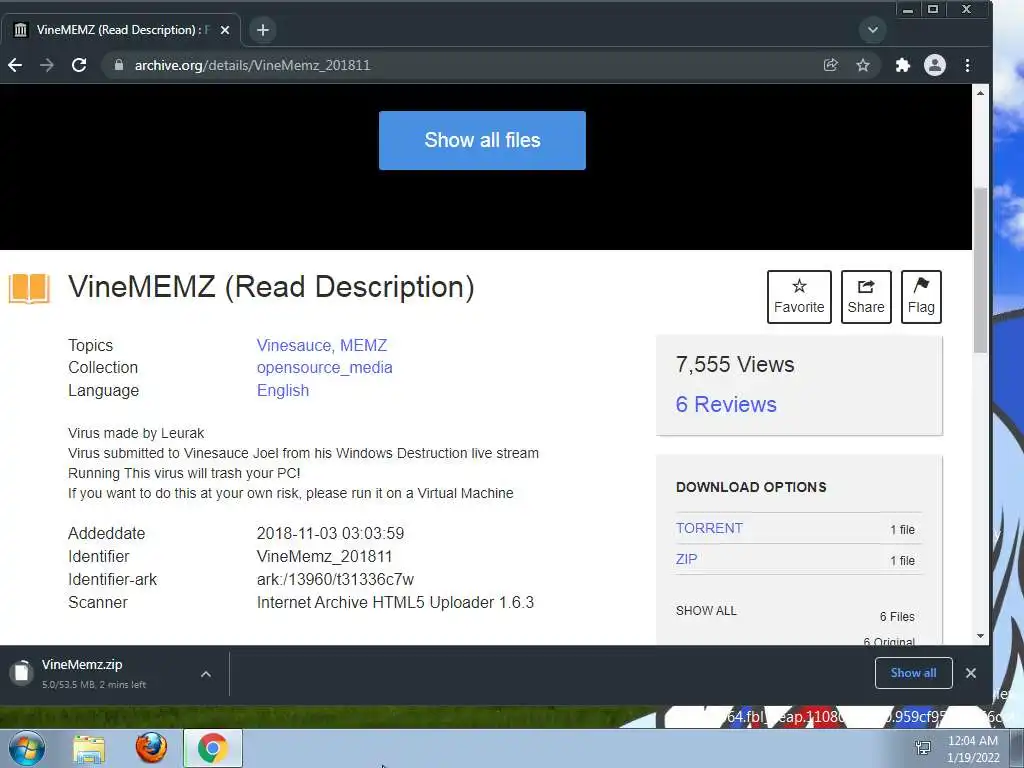Select the VineMEMZ (Read Description) tab

pos(121,30)
